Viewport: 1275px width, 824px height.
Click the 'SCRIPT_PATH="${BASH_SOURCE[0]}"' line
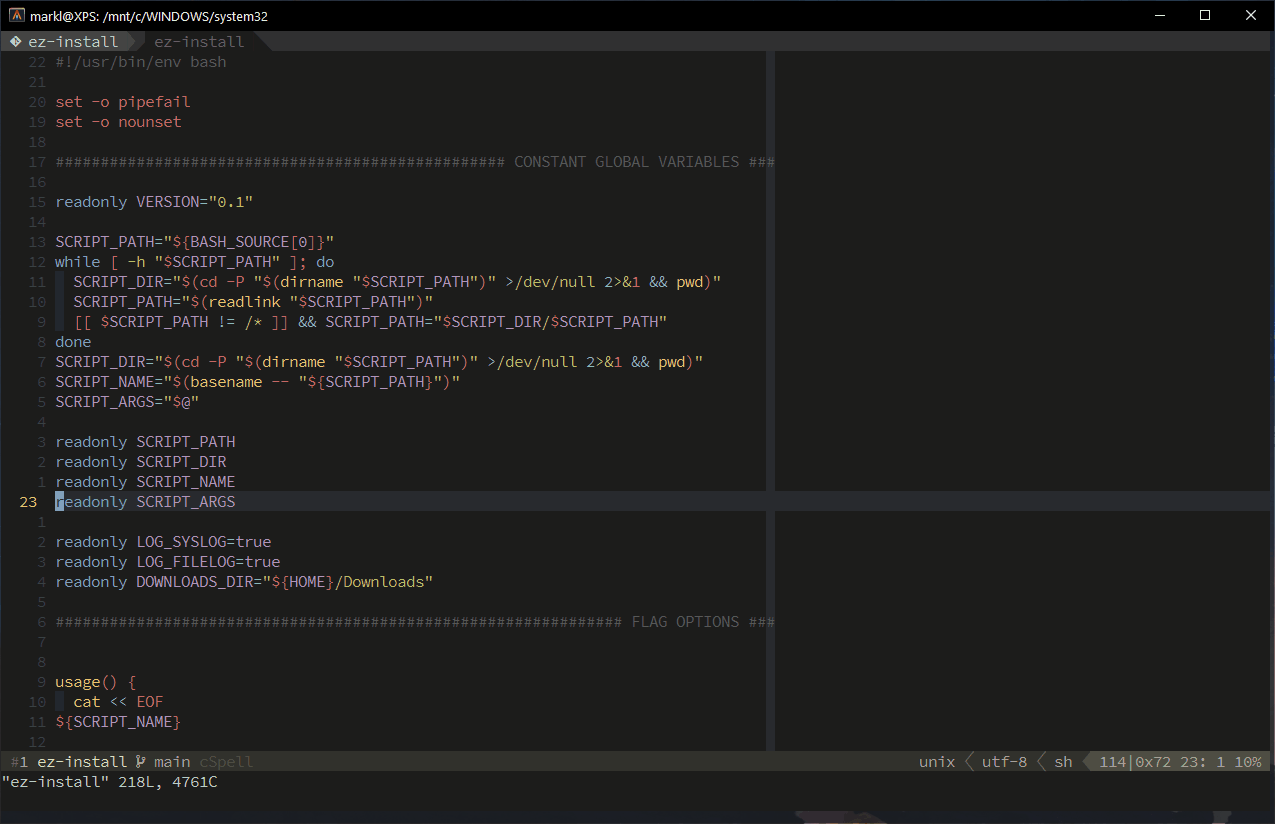tap(195, 242)
